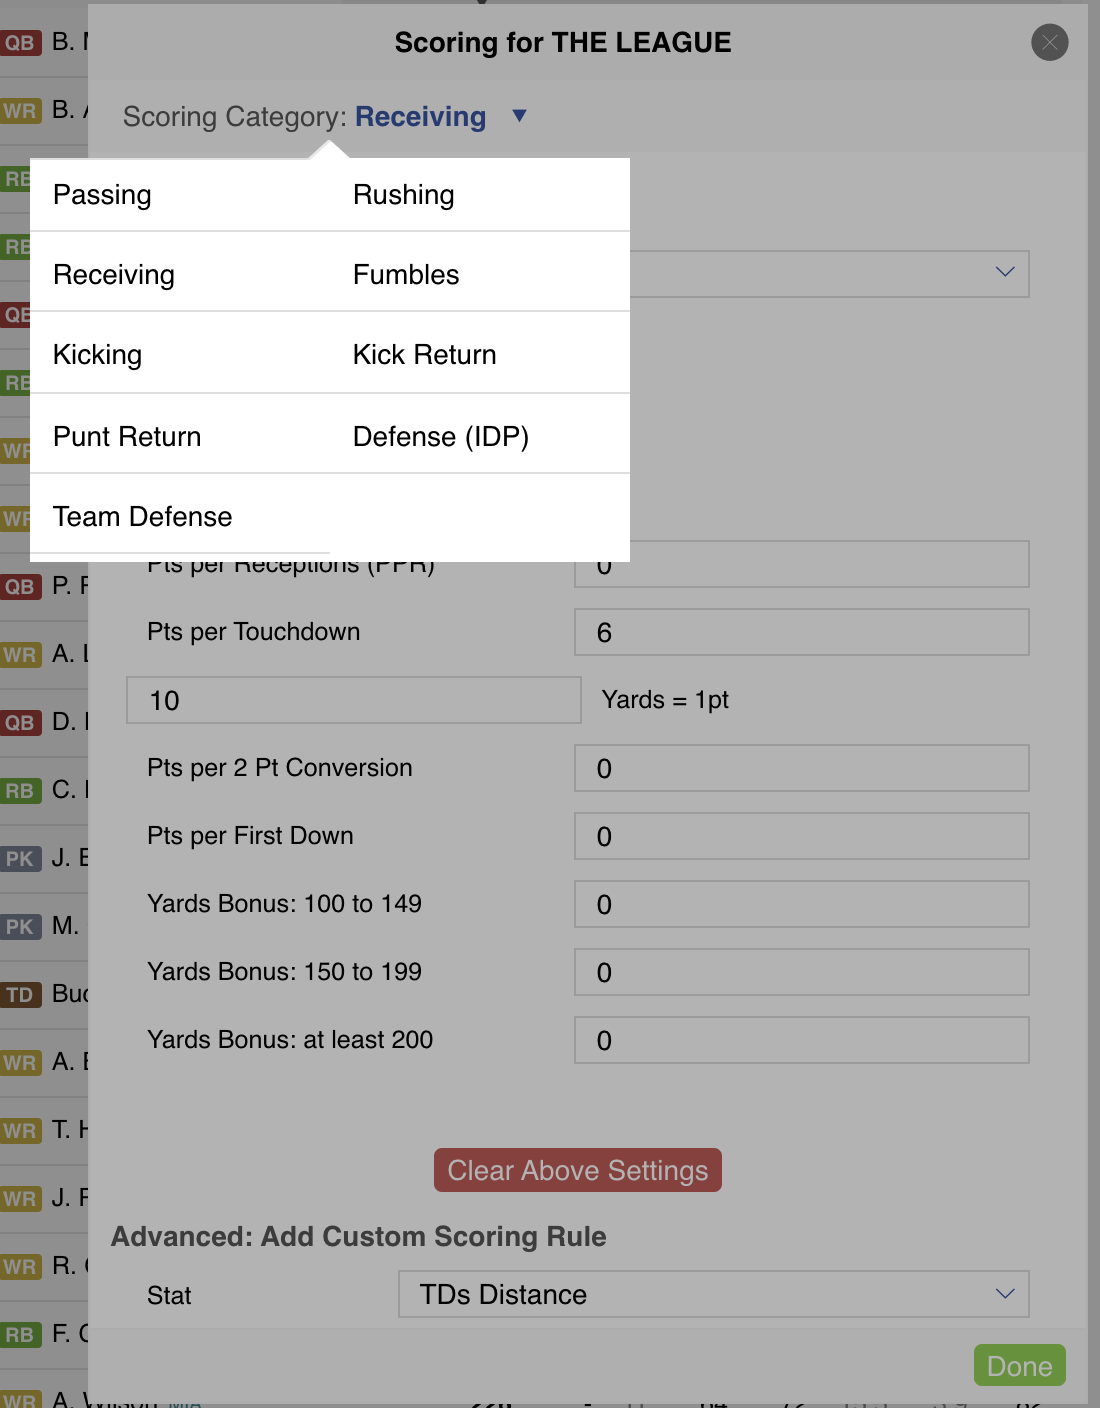Click Yards Bonus at least 200 field
The image size is (1100, 1408).
coord(801,1041)
